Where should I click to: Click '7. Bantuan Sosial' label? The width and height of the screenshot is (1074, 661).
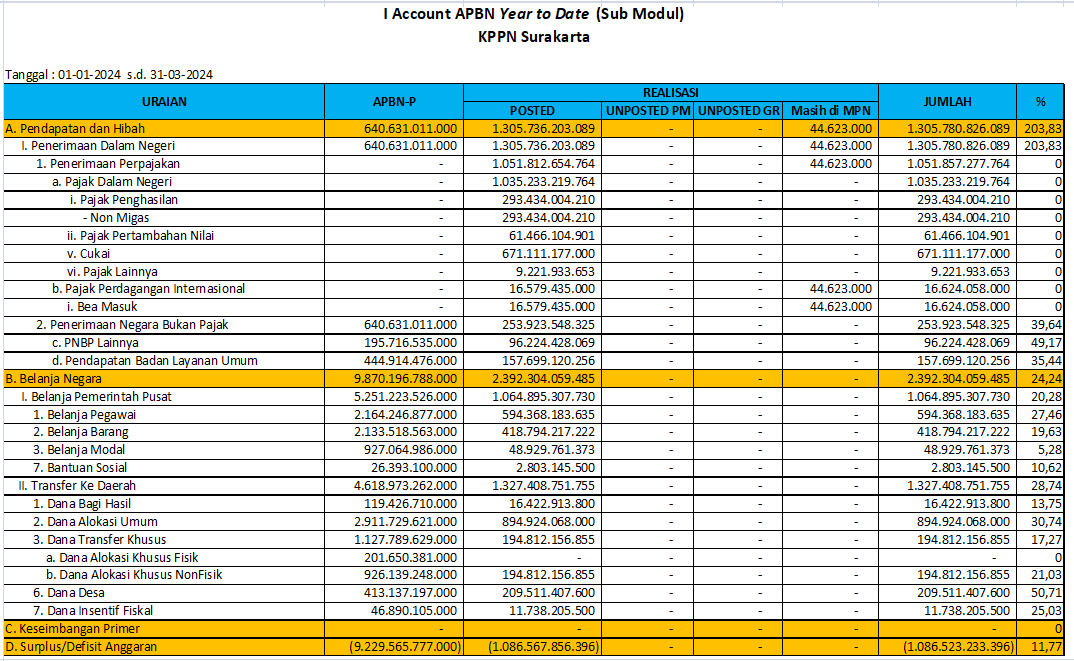[x=80, y=467]
